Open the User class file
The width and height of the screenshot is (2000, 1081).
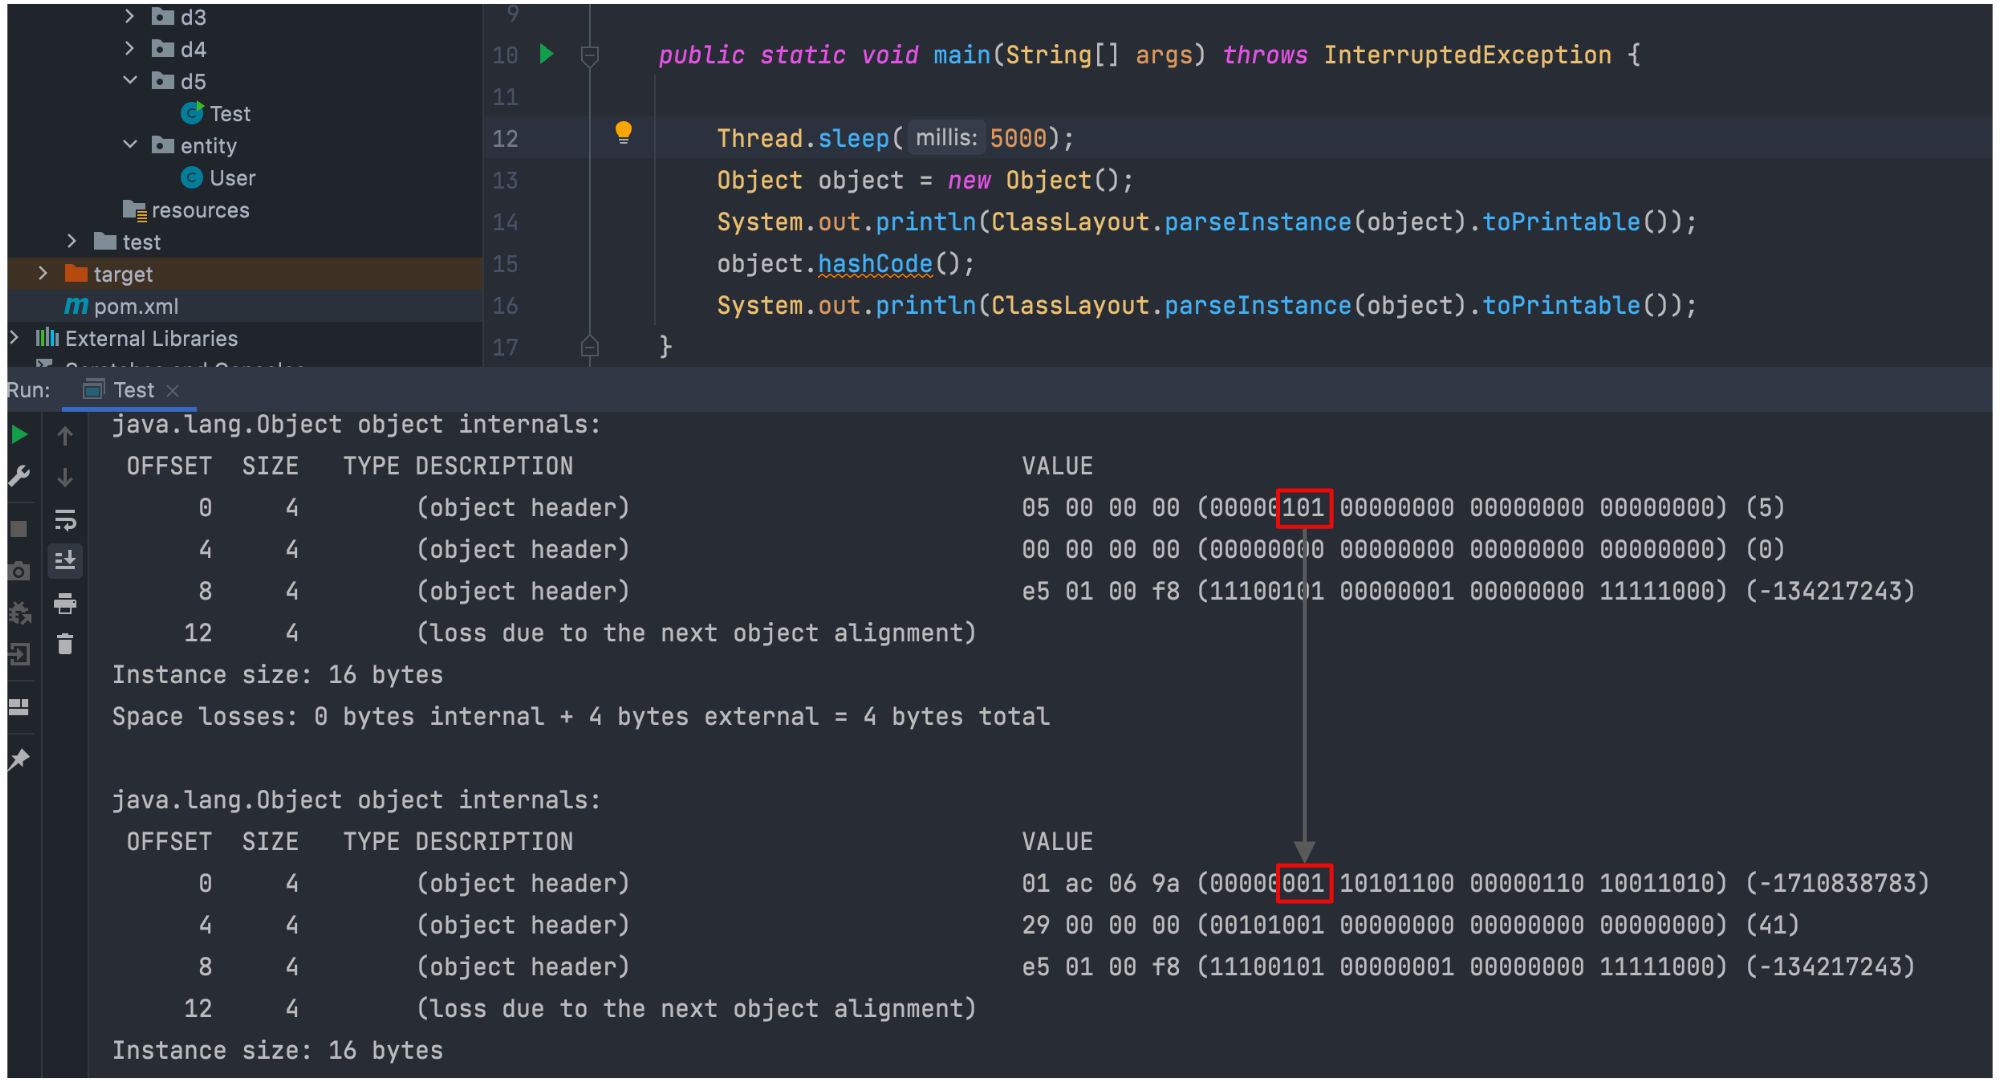coord(231,178)
